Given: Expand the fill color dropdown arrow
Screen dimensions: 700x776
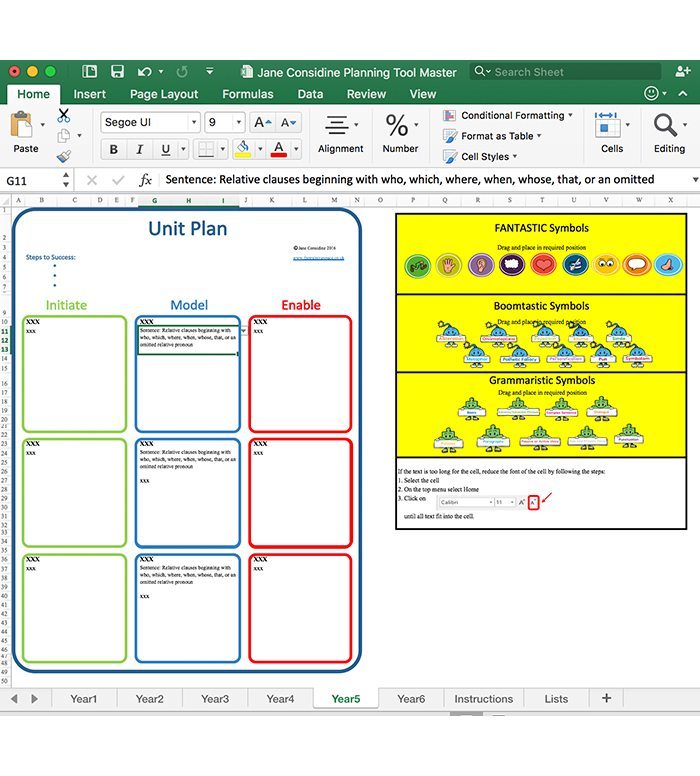Looking at the screenshot, I should coord(260,149).
